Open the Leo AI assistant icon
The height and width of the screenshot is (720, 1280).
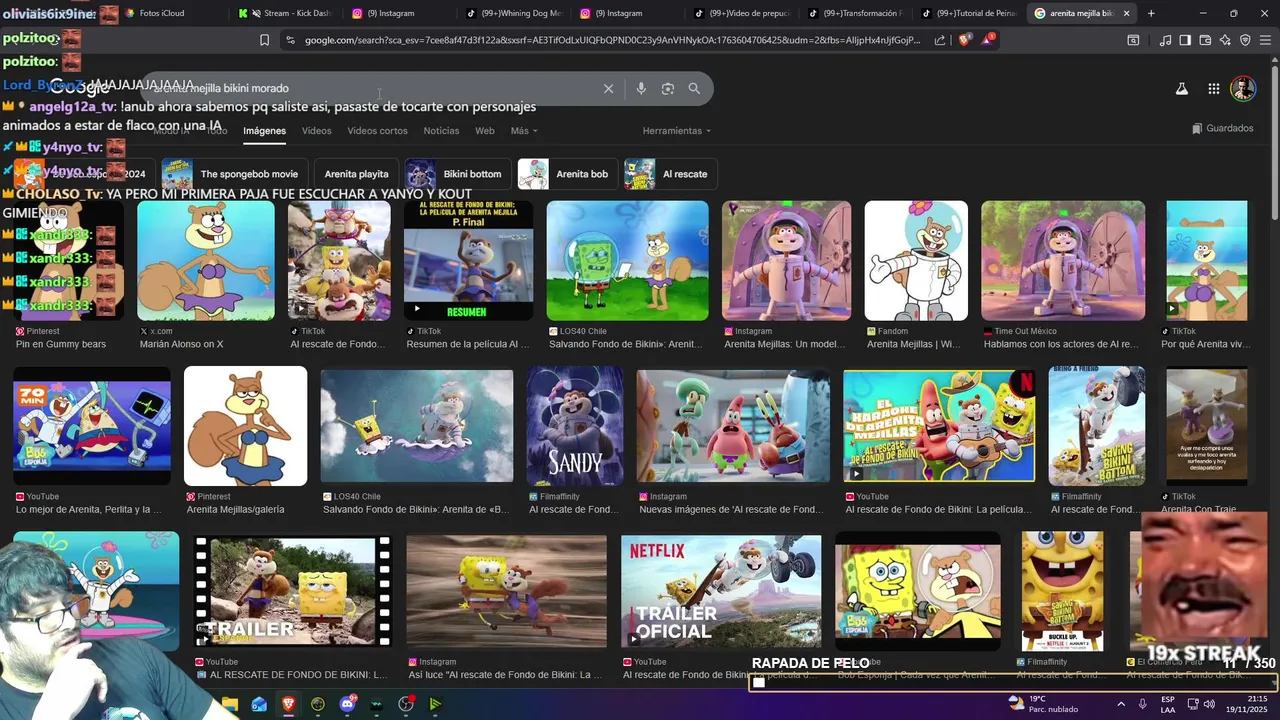(1225, 40)
